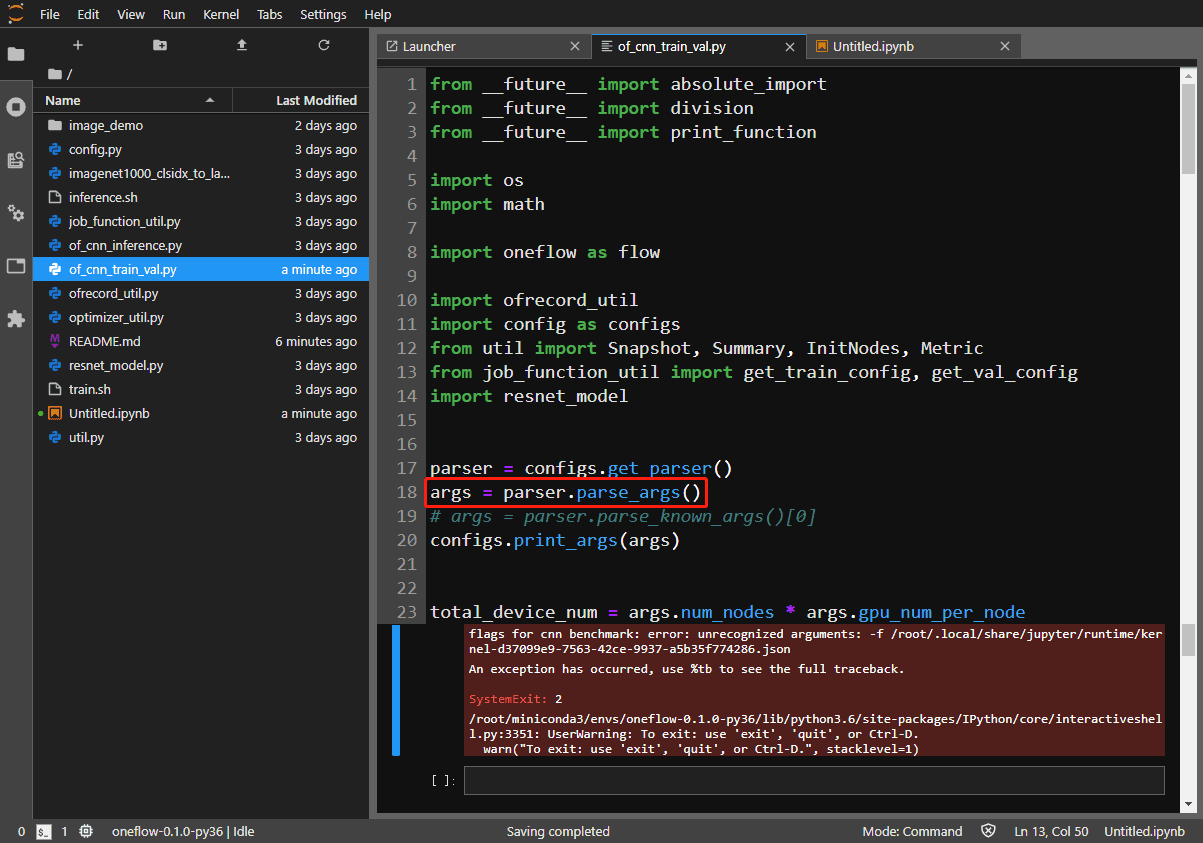Open the image_demo folder
This screenshot has width=1203, height=843.
pyautogui.click(x=105, y=126)
